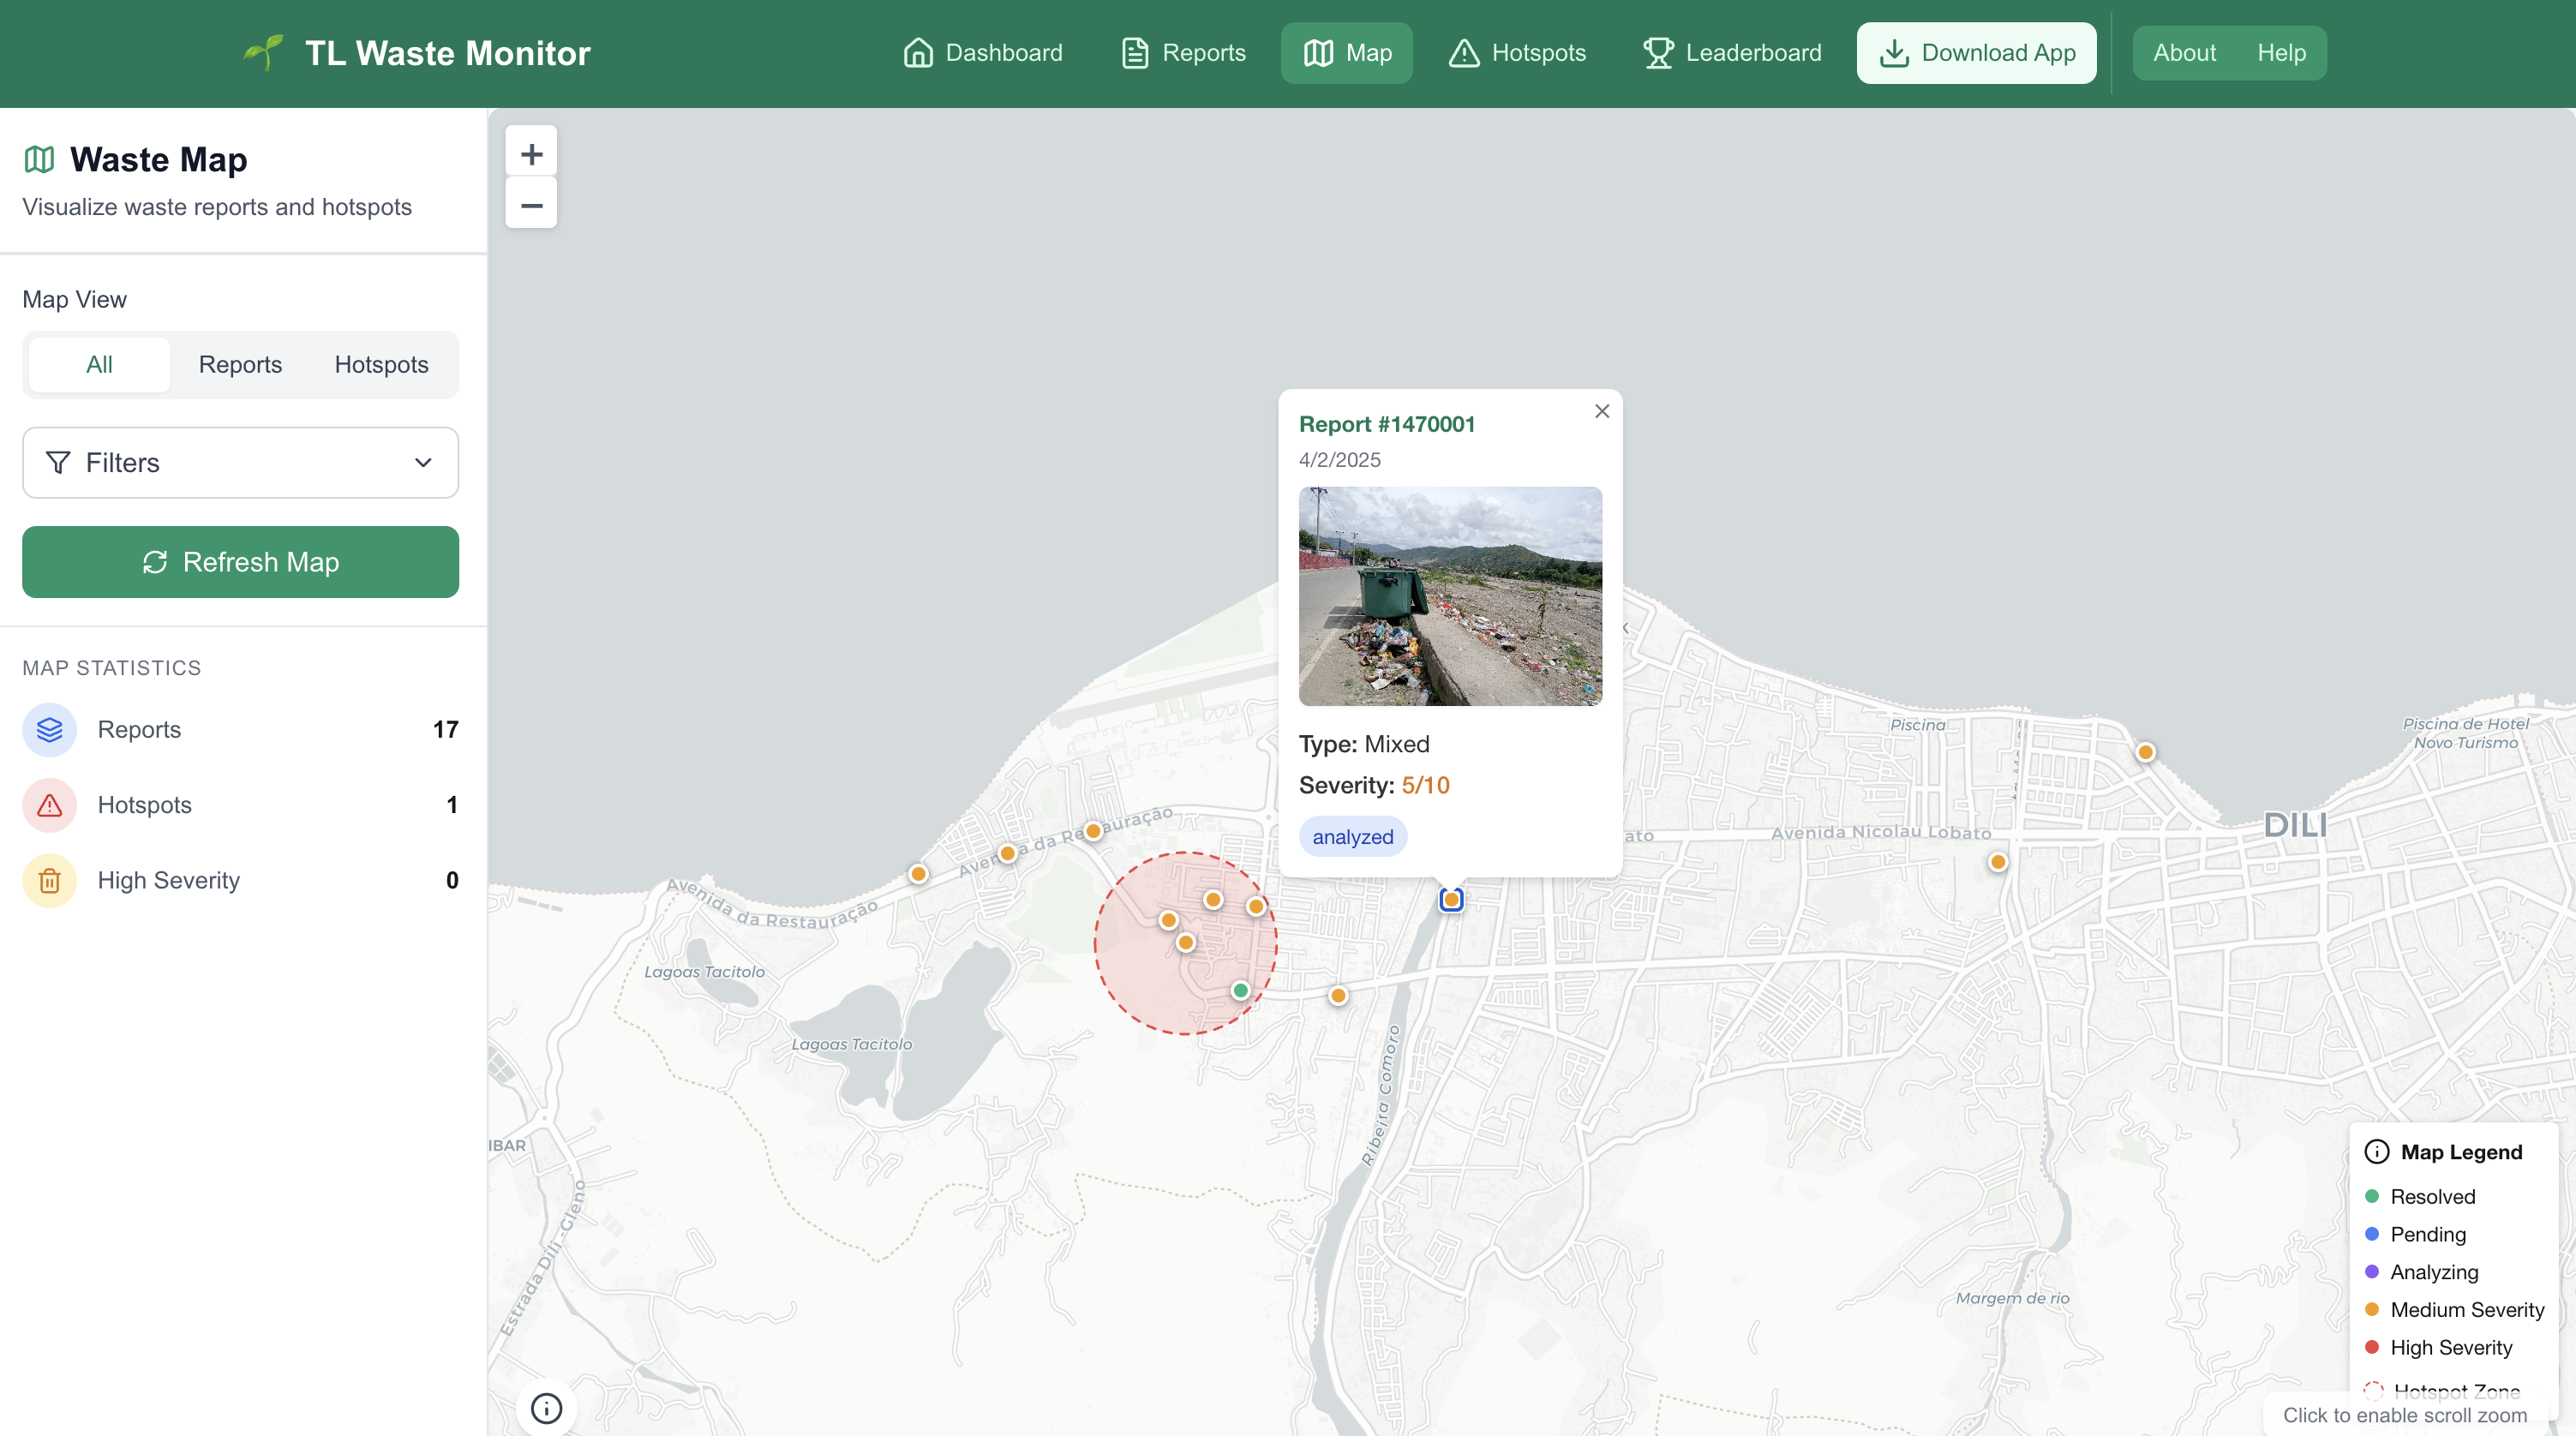Click the High Severity trash can icon
Image resolution: width=2576 pixels, height=1436 pixels.
(49, 881)
